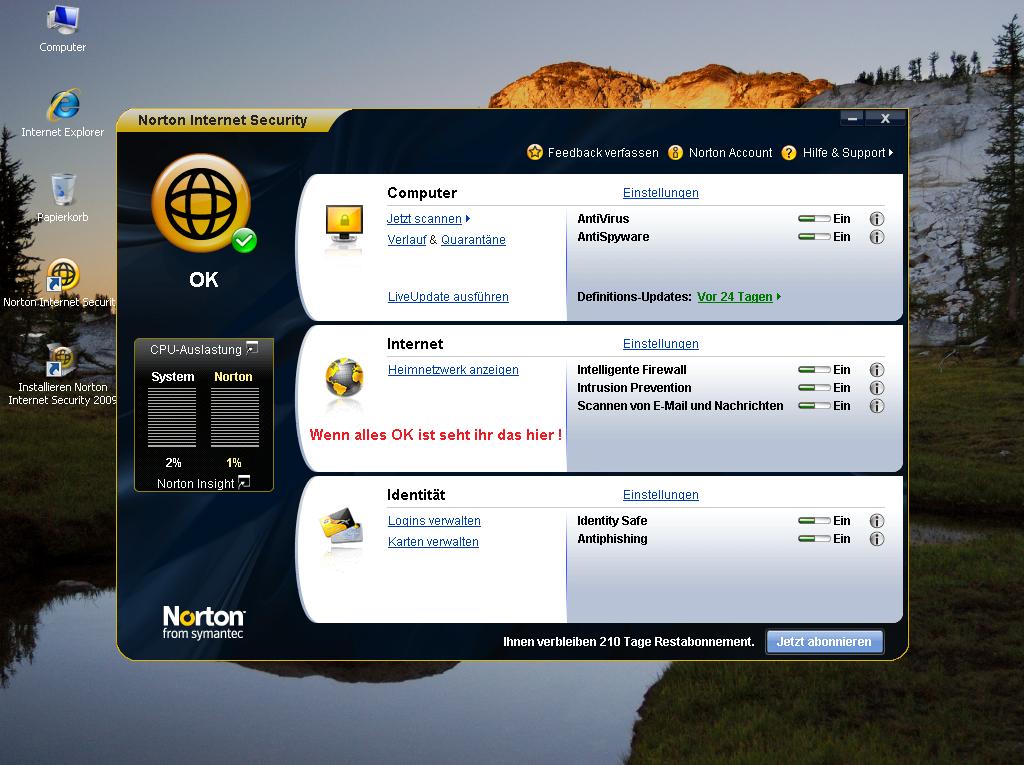Click the Norton Account lock icon

coord(675,152)
